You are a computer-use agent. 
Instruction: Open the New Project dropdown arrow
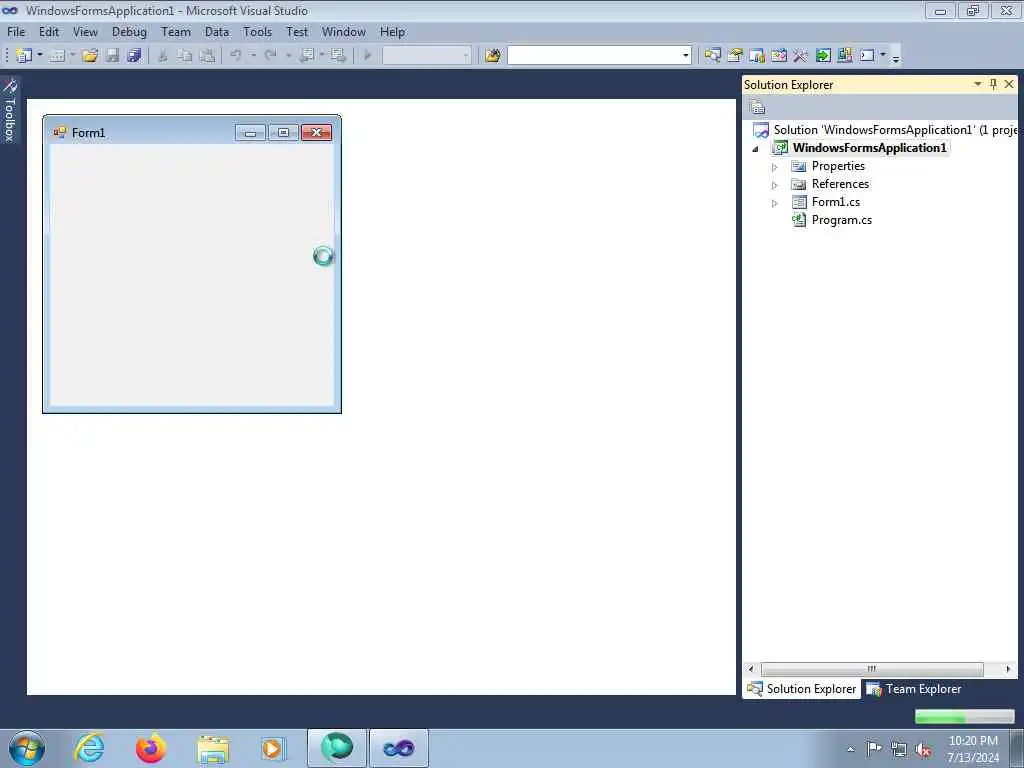point(40,55)
